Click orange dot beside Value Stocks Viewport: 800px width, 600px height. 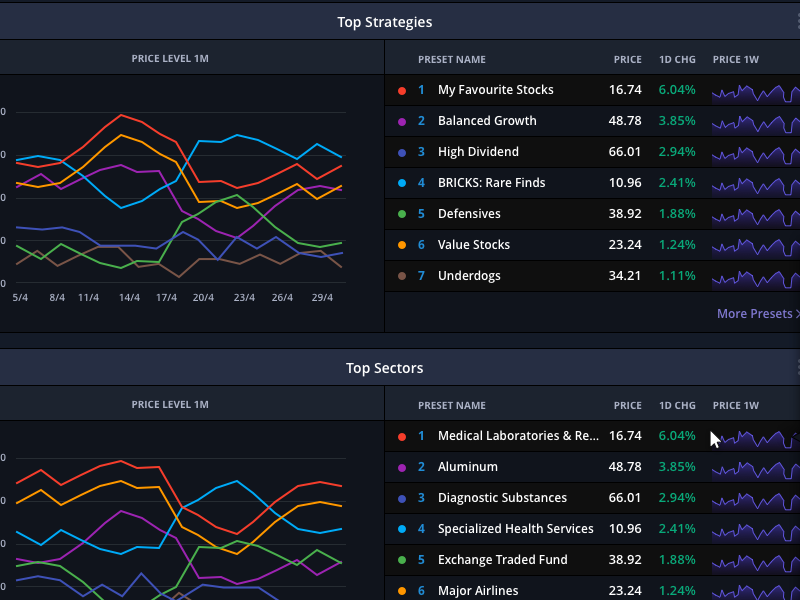[x=402, y=245]
